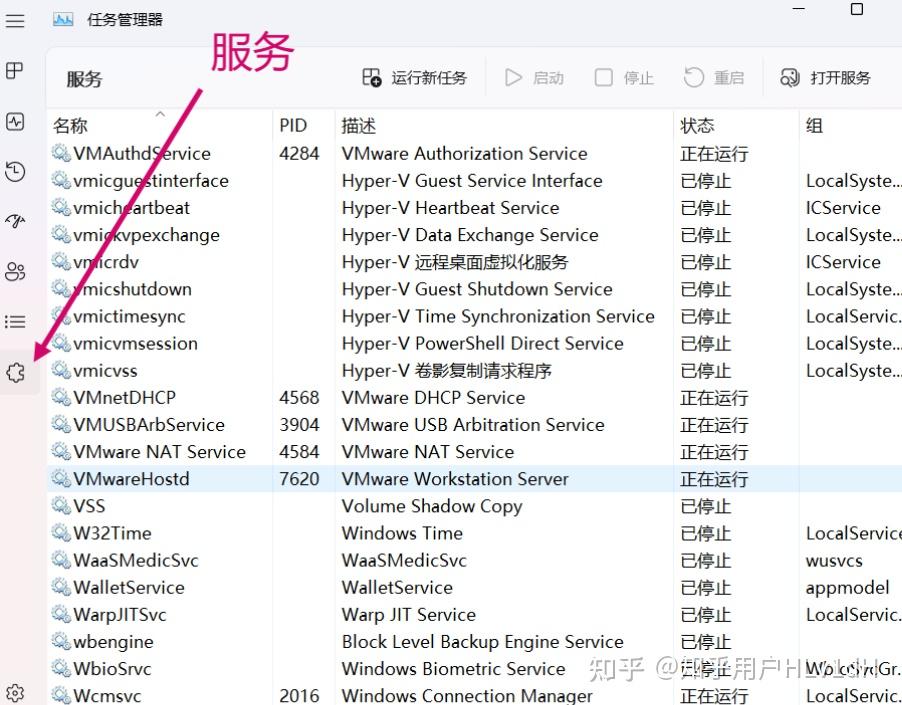Select the vmicshutdown service name
Screen dimensions: 902x705
(x=133, y=289)
